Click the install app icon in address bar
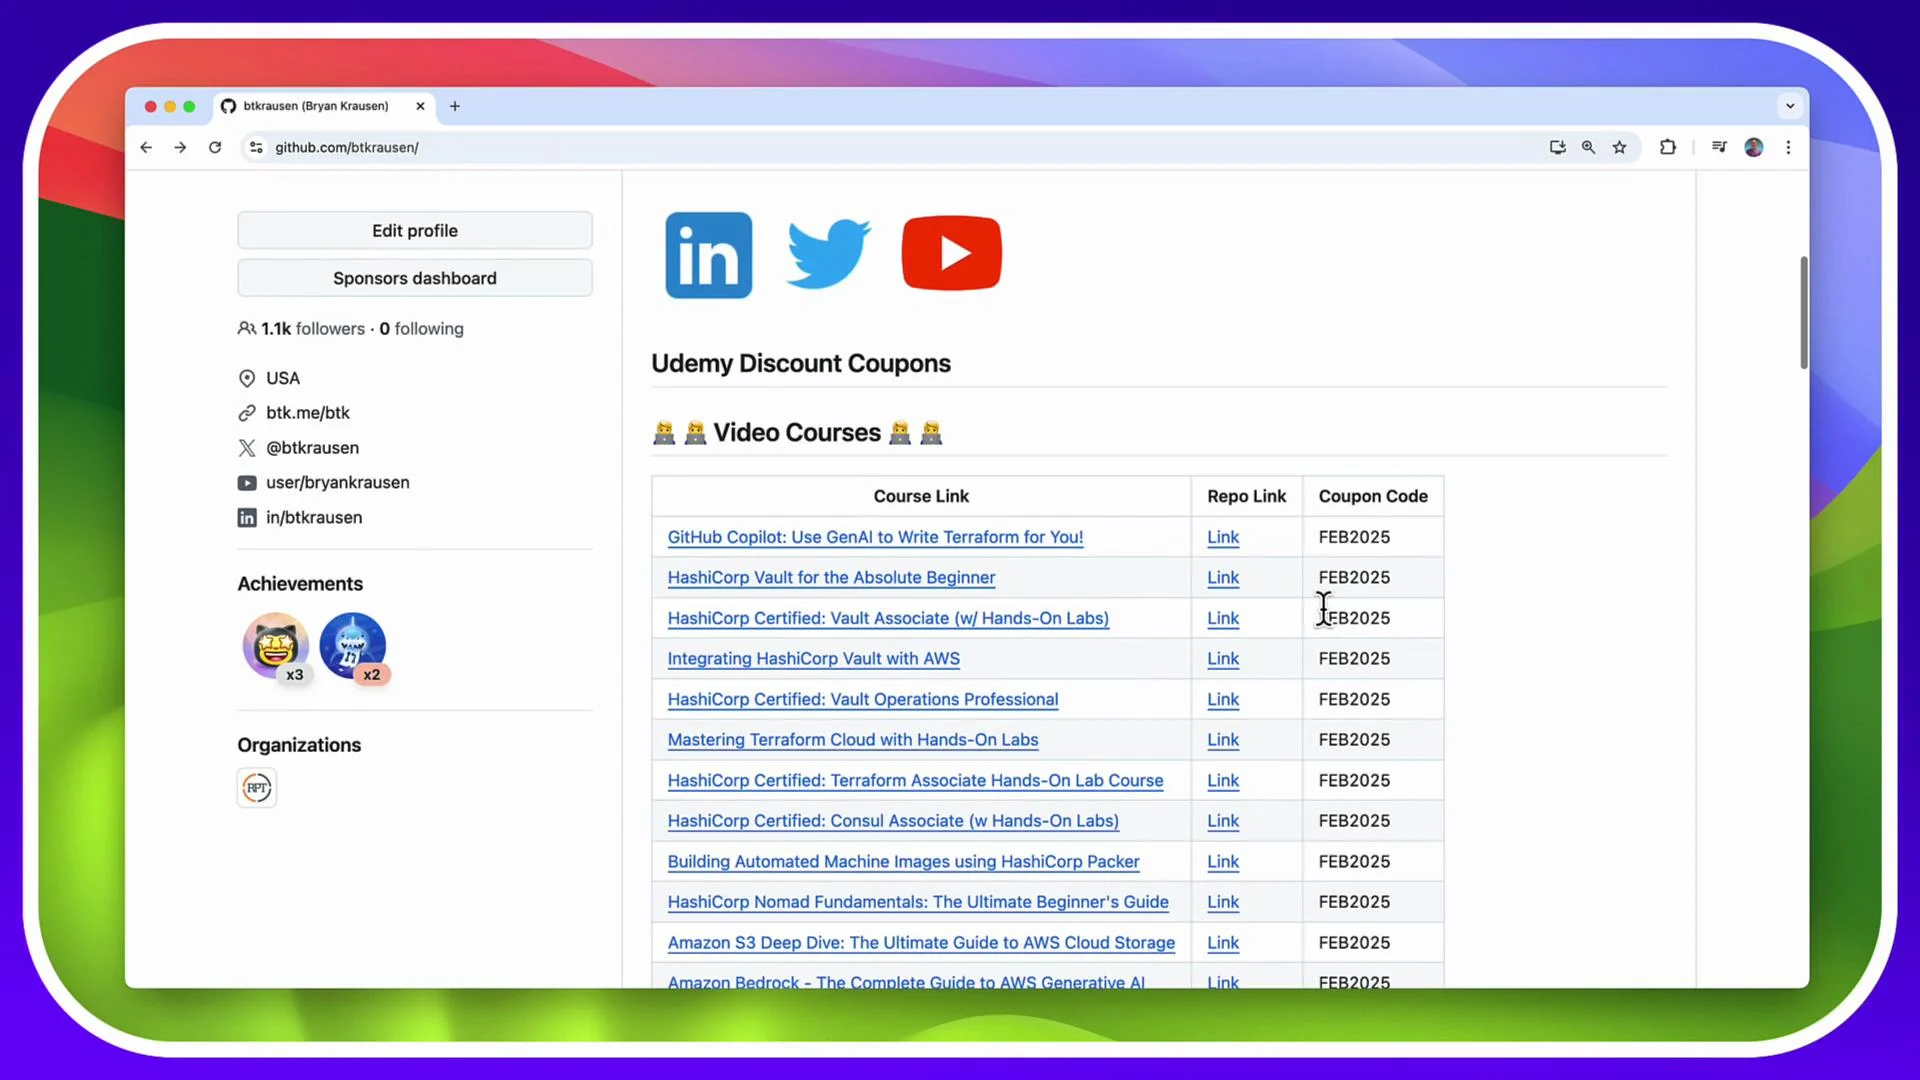 [1557, 147]
